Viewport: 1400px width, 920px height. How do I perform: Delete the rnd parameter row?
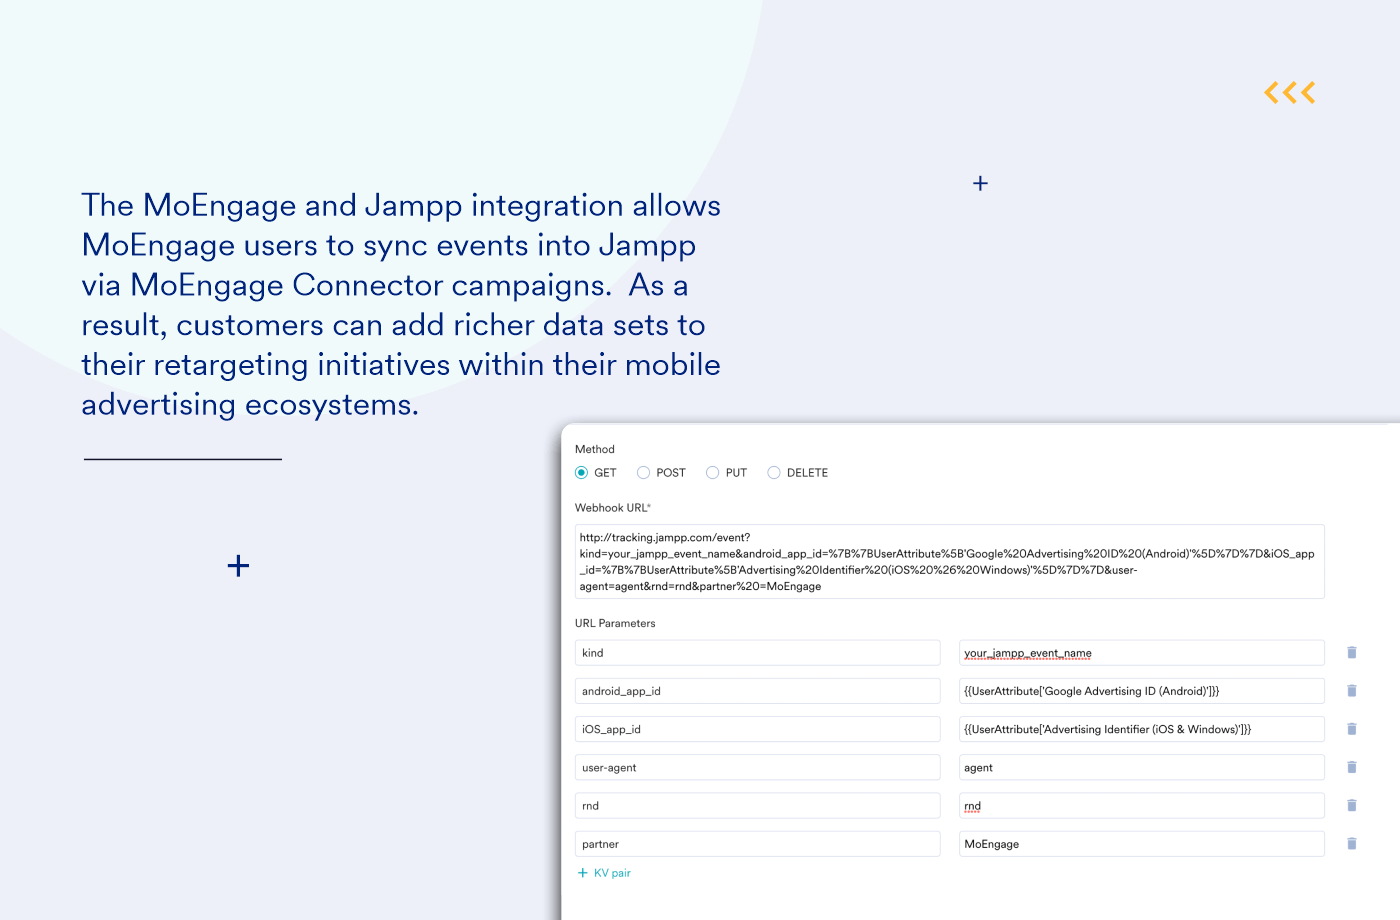click(1352, 805)
